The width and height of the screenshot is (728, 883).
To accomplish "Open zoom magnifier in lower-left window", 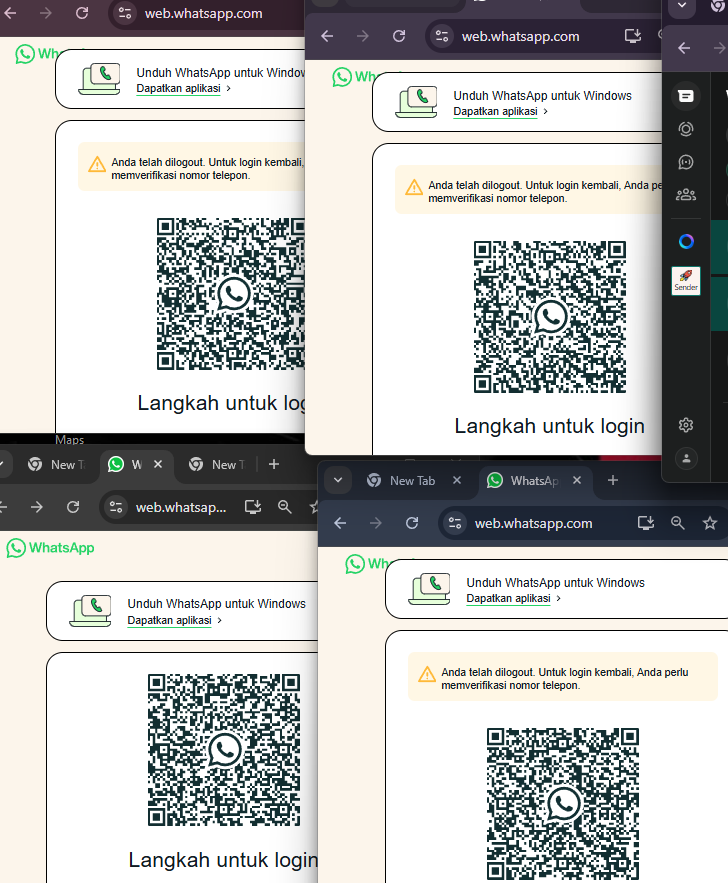I will click(285, 507).
